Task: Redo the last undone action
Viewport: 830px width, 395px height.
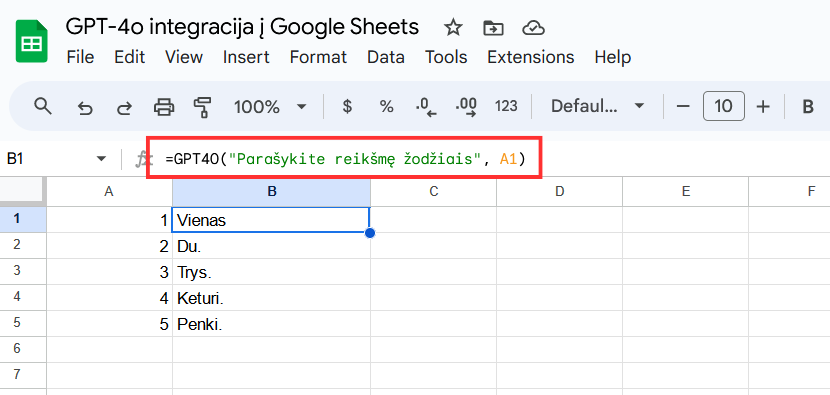Action: 124,108
